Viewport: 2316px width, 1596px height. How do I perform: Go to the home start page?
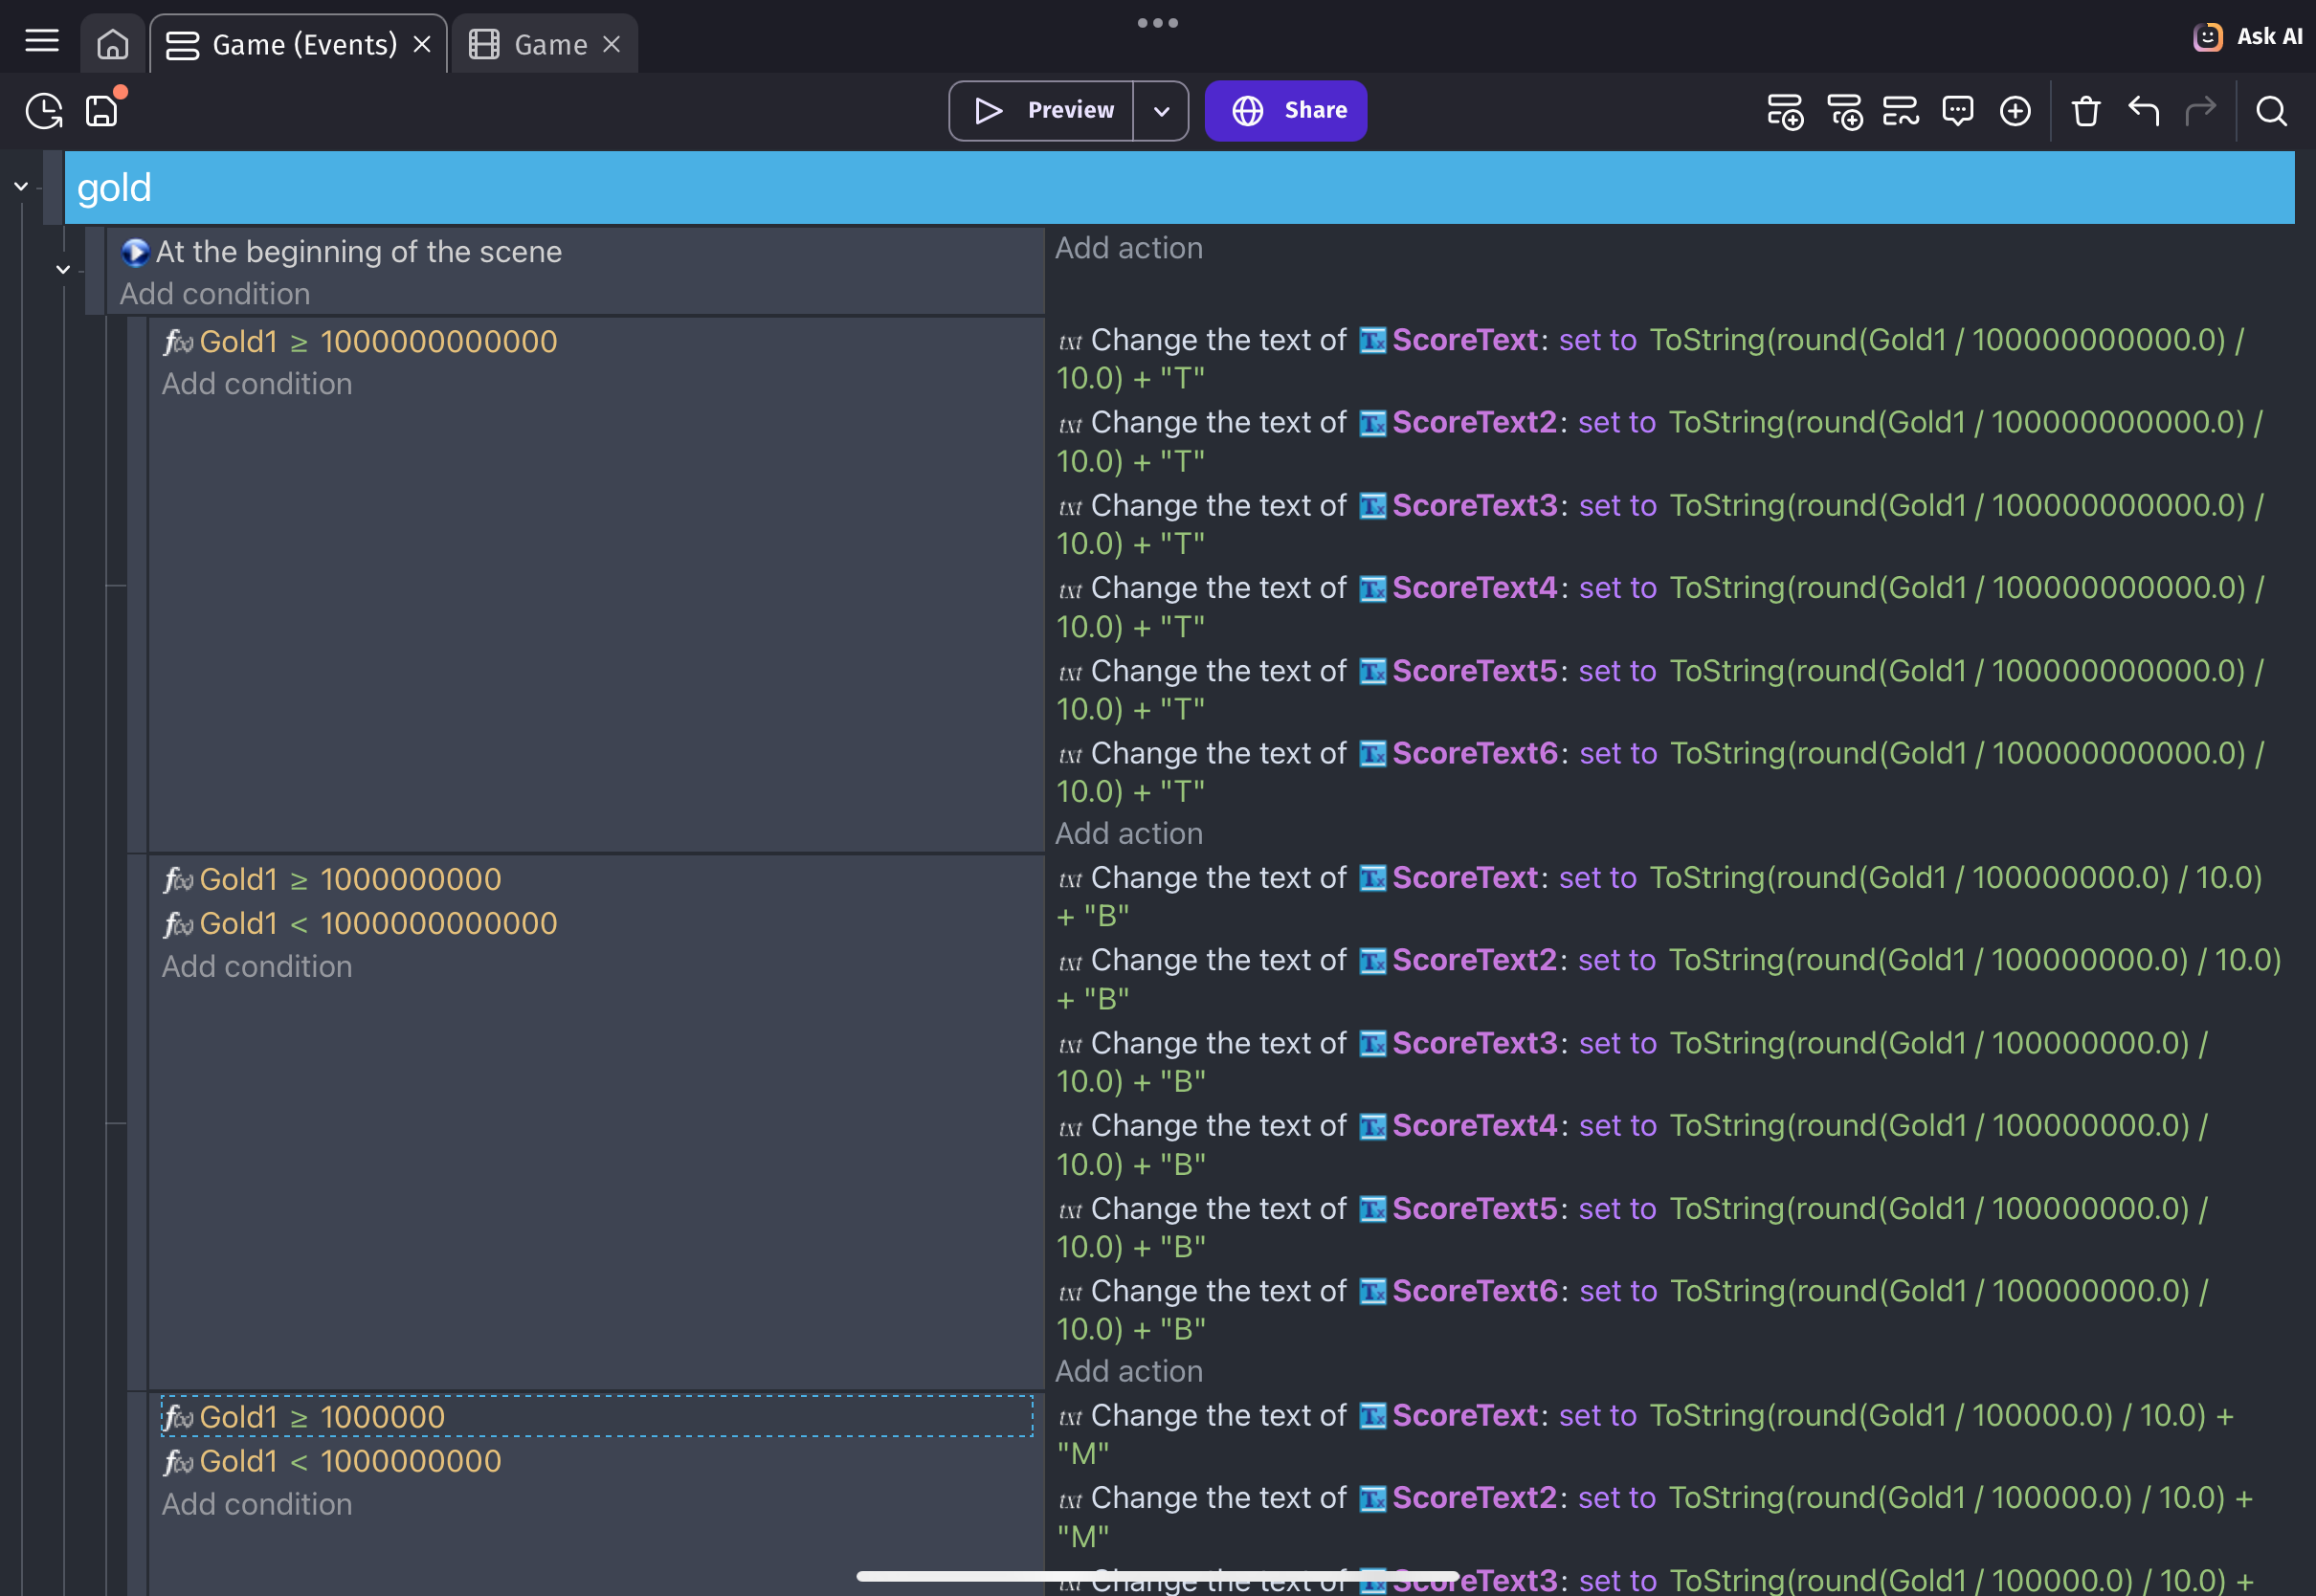113,44
